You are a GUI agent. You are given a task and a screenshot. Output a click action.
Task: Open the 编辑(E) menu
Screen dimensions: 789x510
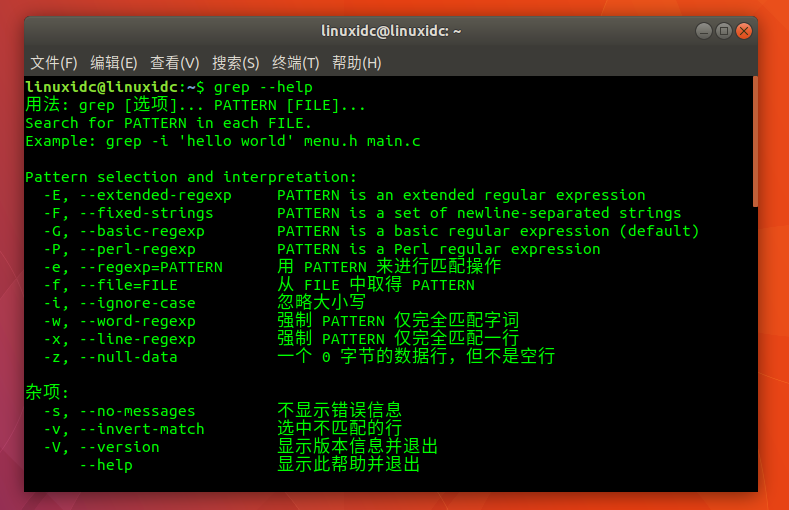tap(114, 63)
